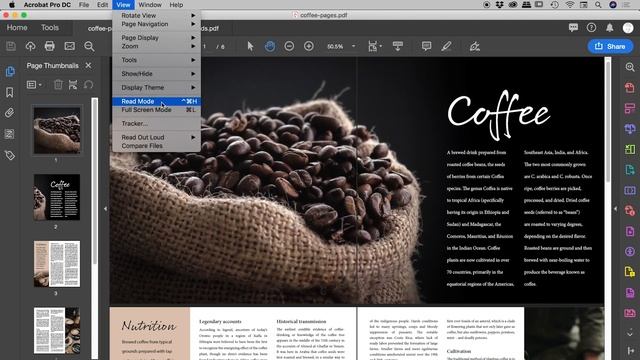Image resolution: width=640 pixels, height=360 pixels.
Task: Open the zoom percentage dropdown arrow
Action: point(353,46)
